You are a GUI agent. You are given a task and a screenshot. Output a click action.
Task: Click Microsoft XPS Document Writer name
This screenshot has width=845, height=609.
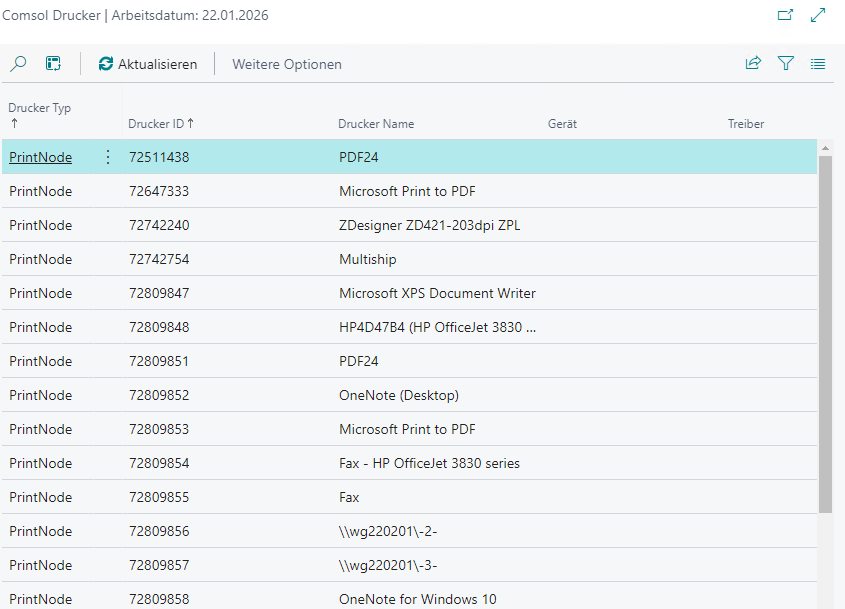coord(437,293)
